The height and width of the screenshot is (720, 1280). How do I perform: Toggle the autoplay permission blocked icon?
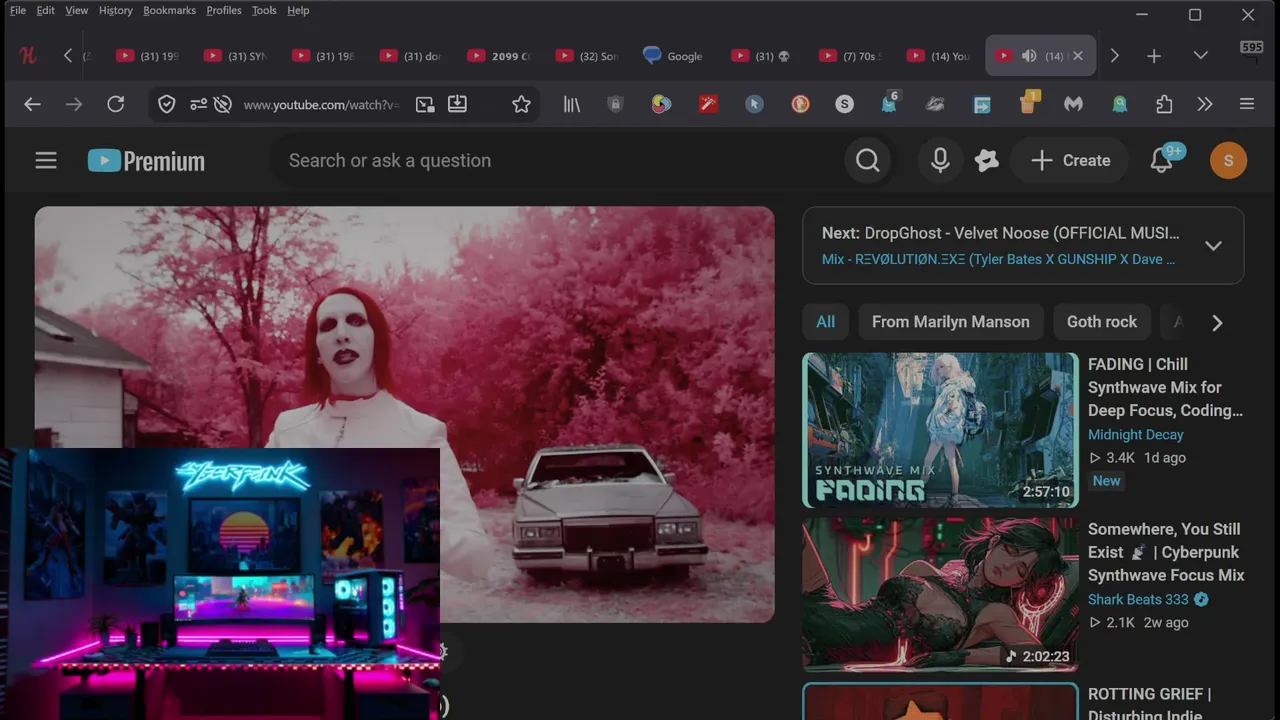[222, 104]
